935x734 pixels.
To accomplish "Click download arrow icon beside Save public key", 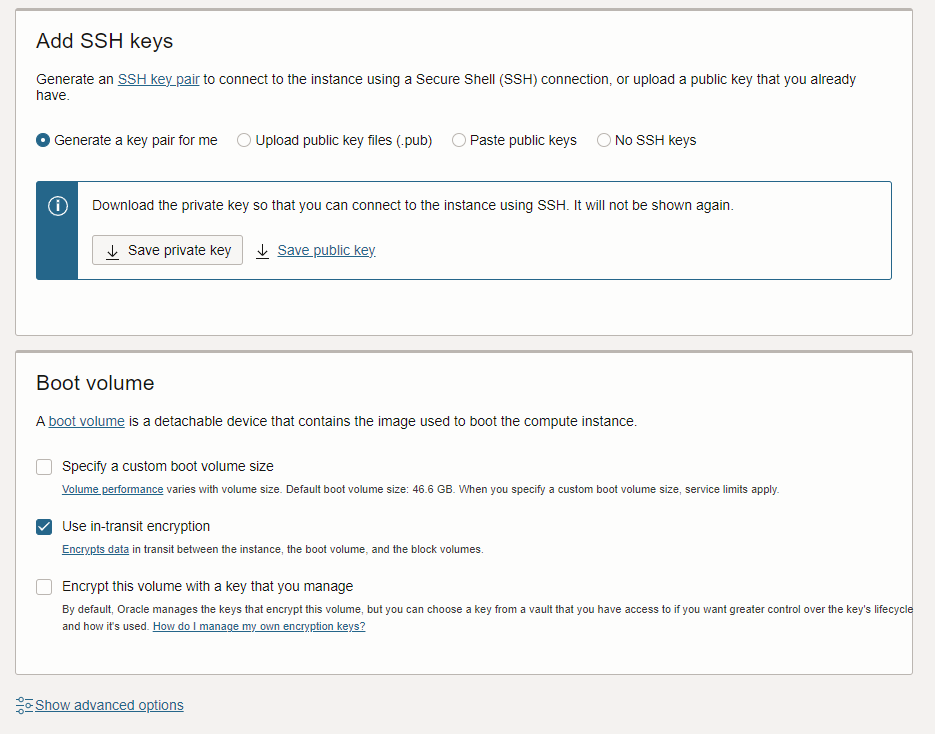I will click(x=262, y=252).
